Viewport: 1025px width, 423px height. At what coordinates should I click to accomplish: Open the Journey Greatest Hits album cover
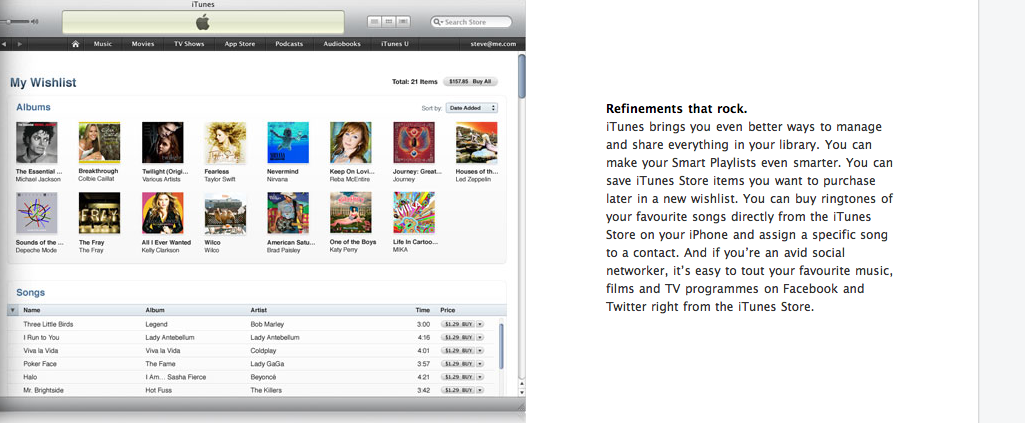click(x=414, y=142)
